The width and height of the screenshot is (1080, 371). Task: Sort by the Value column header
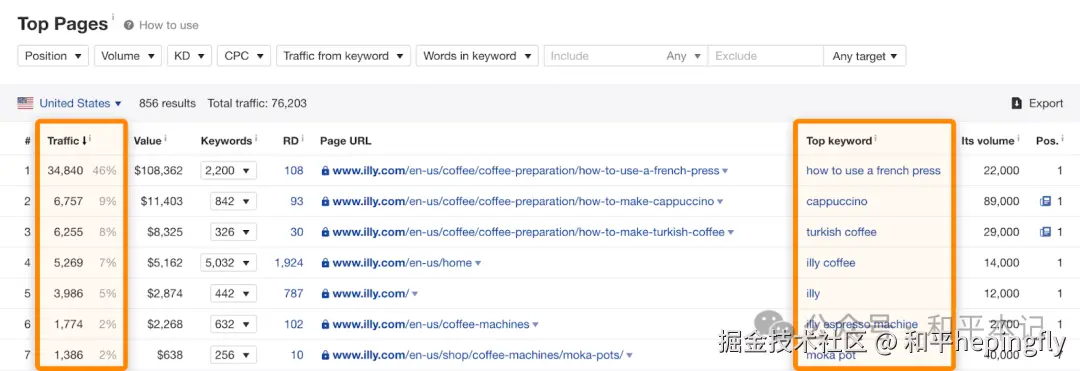[147, 140]
